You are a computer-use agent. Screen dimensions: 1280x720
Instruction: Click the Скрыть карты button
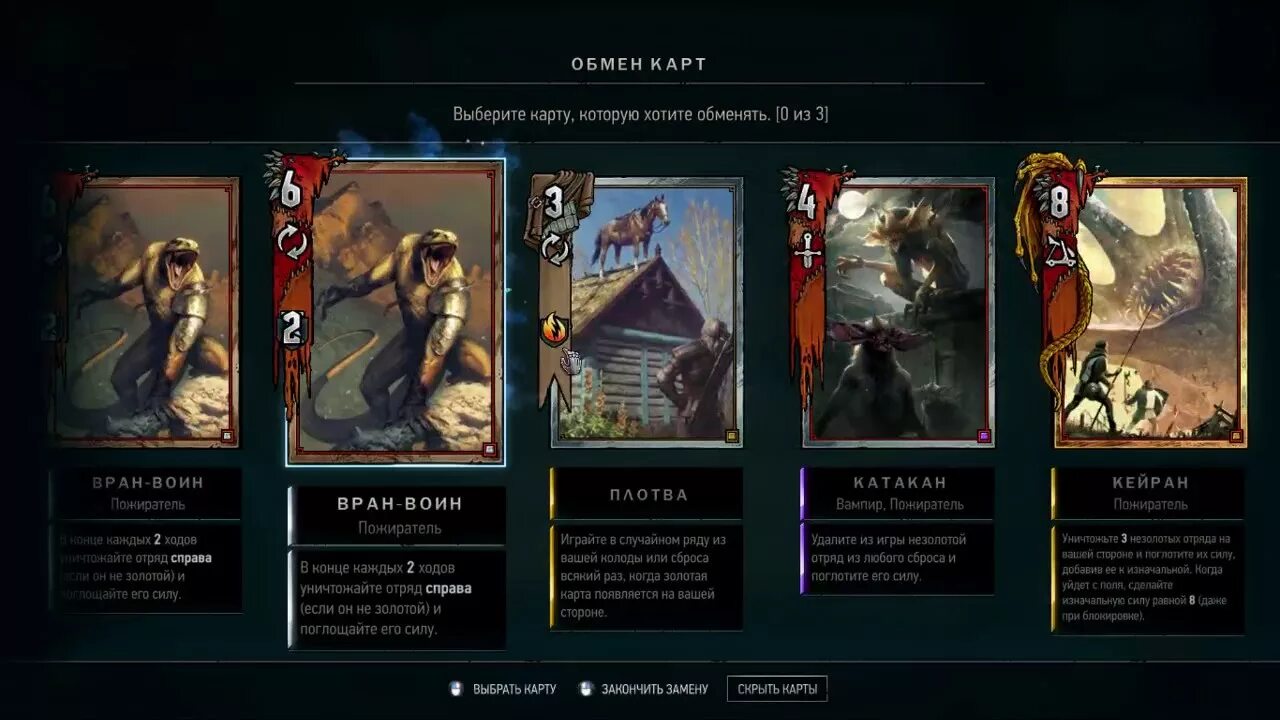[x=777, y=689]
